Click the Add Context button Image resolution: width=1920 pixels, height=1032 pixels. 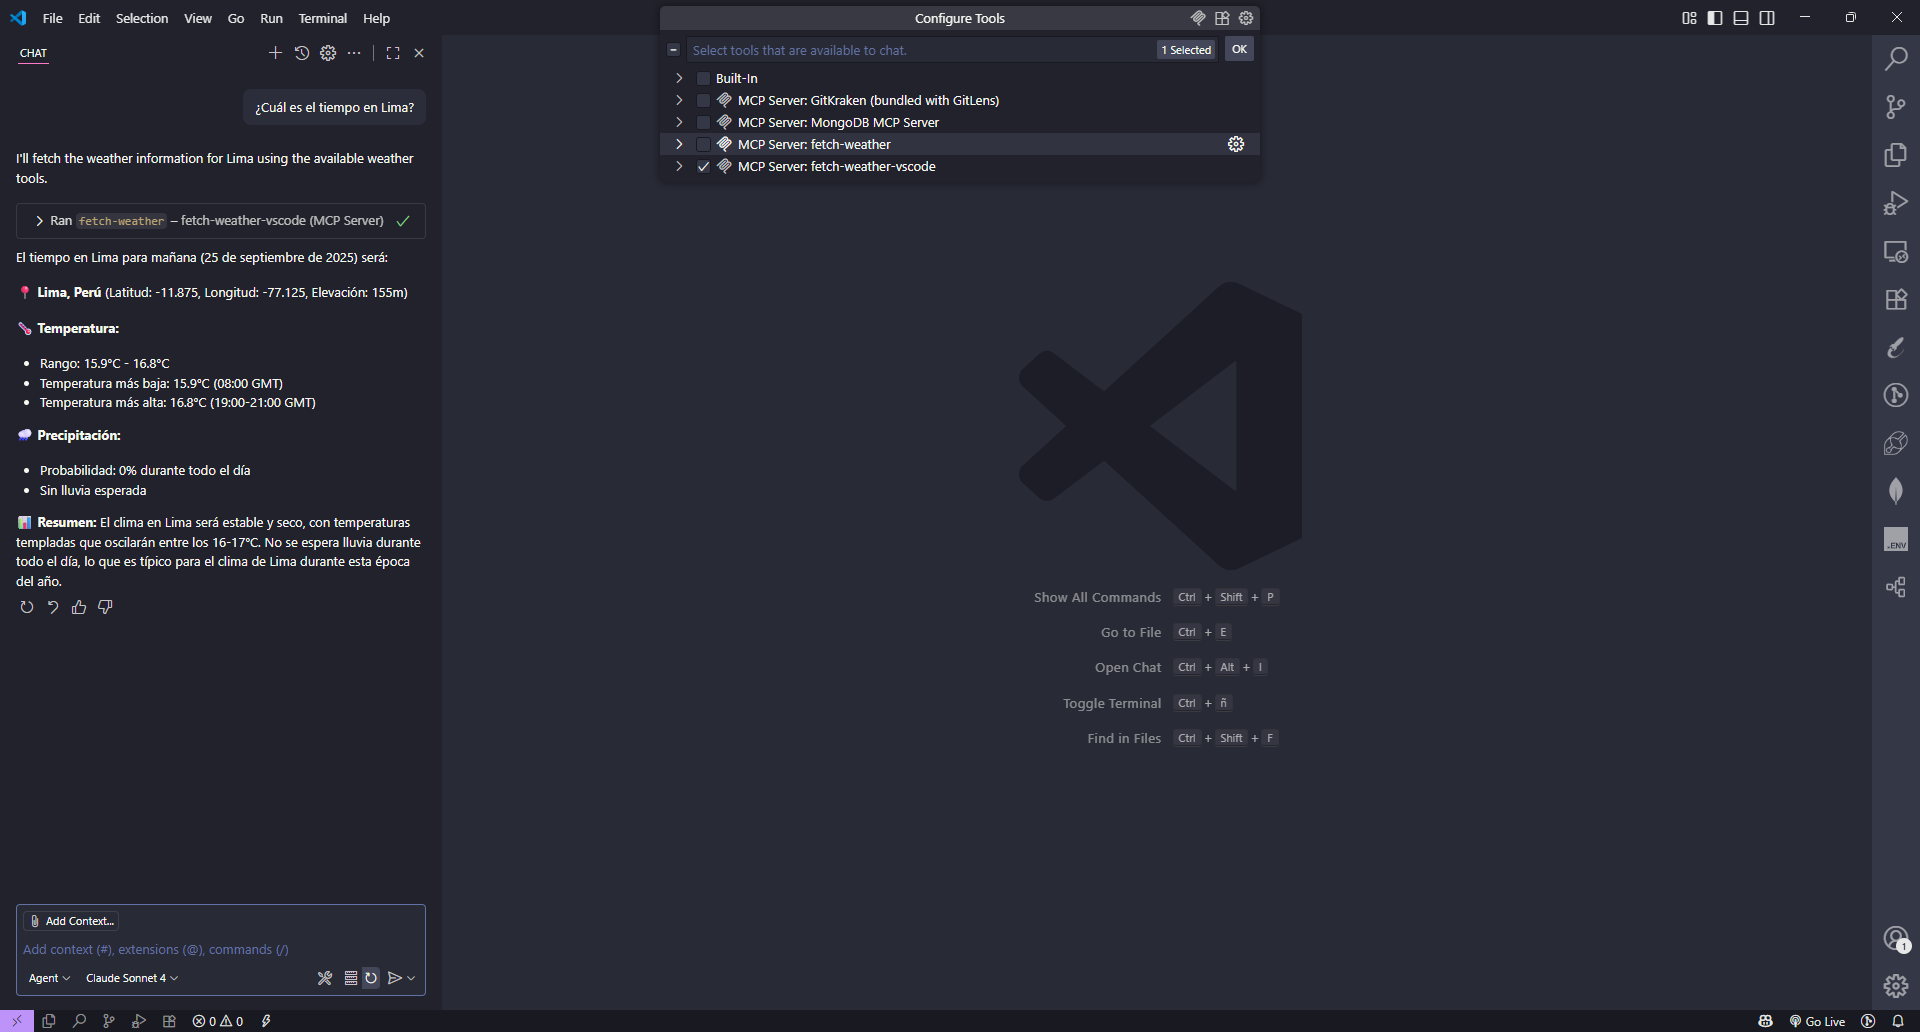[71, 921]
